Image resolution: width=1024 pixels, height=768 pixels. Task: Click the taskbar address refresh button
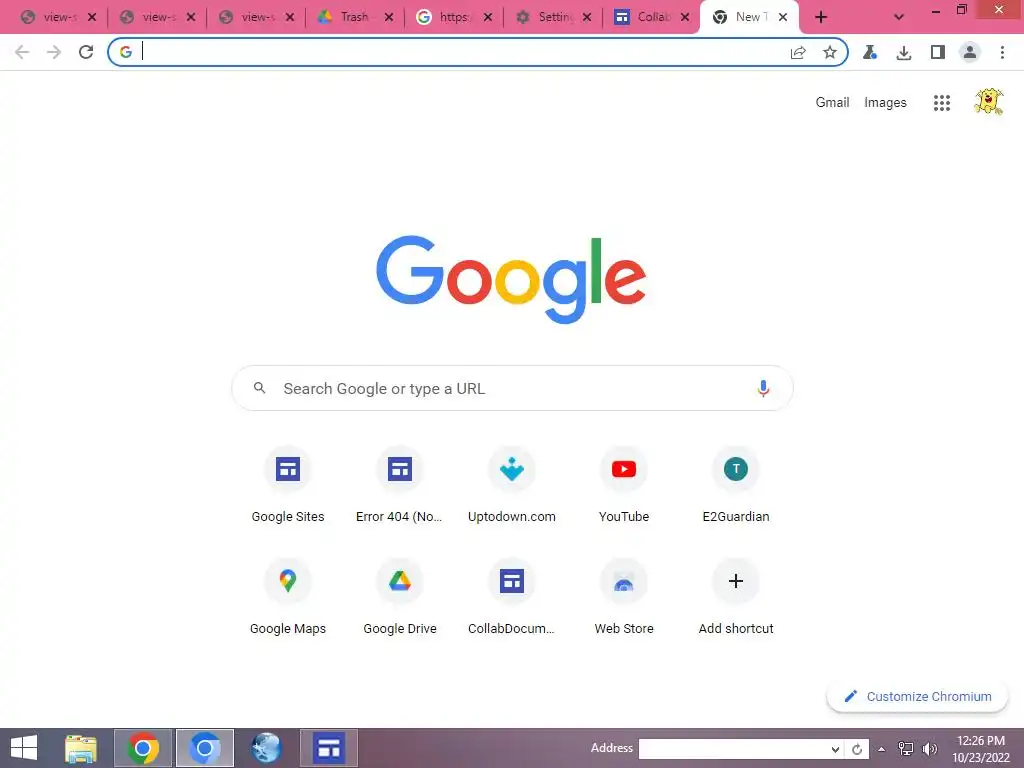pyautogui.click(x=856, y=749)
